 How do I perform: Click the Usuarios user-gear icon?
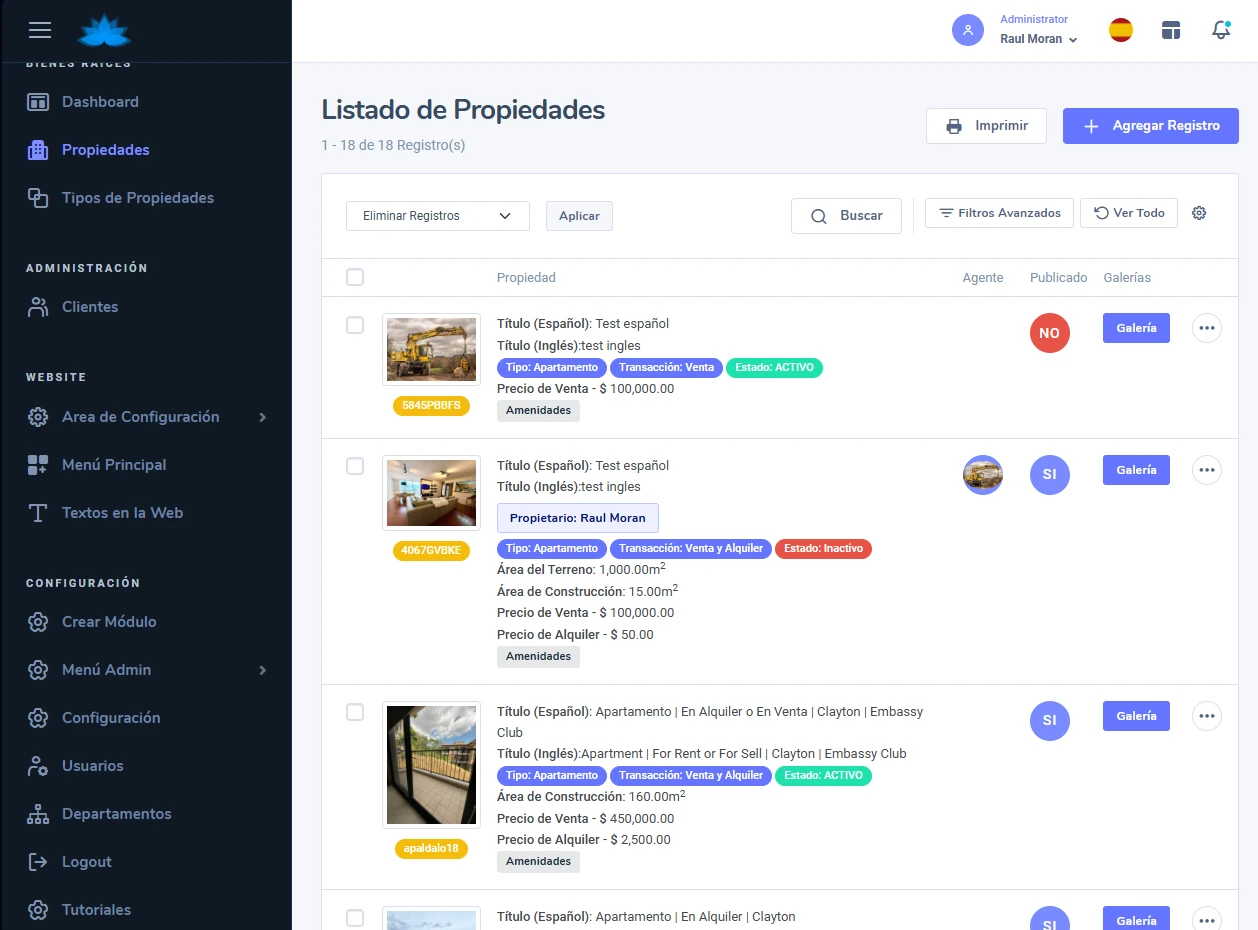(38, 766)
